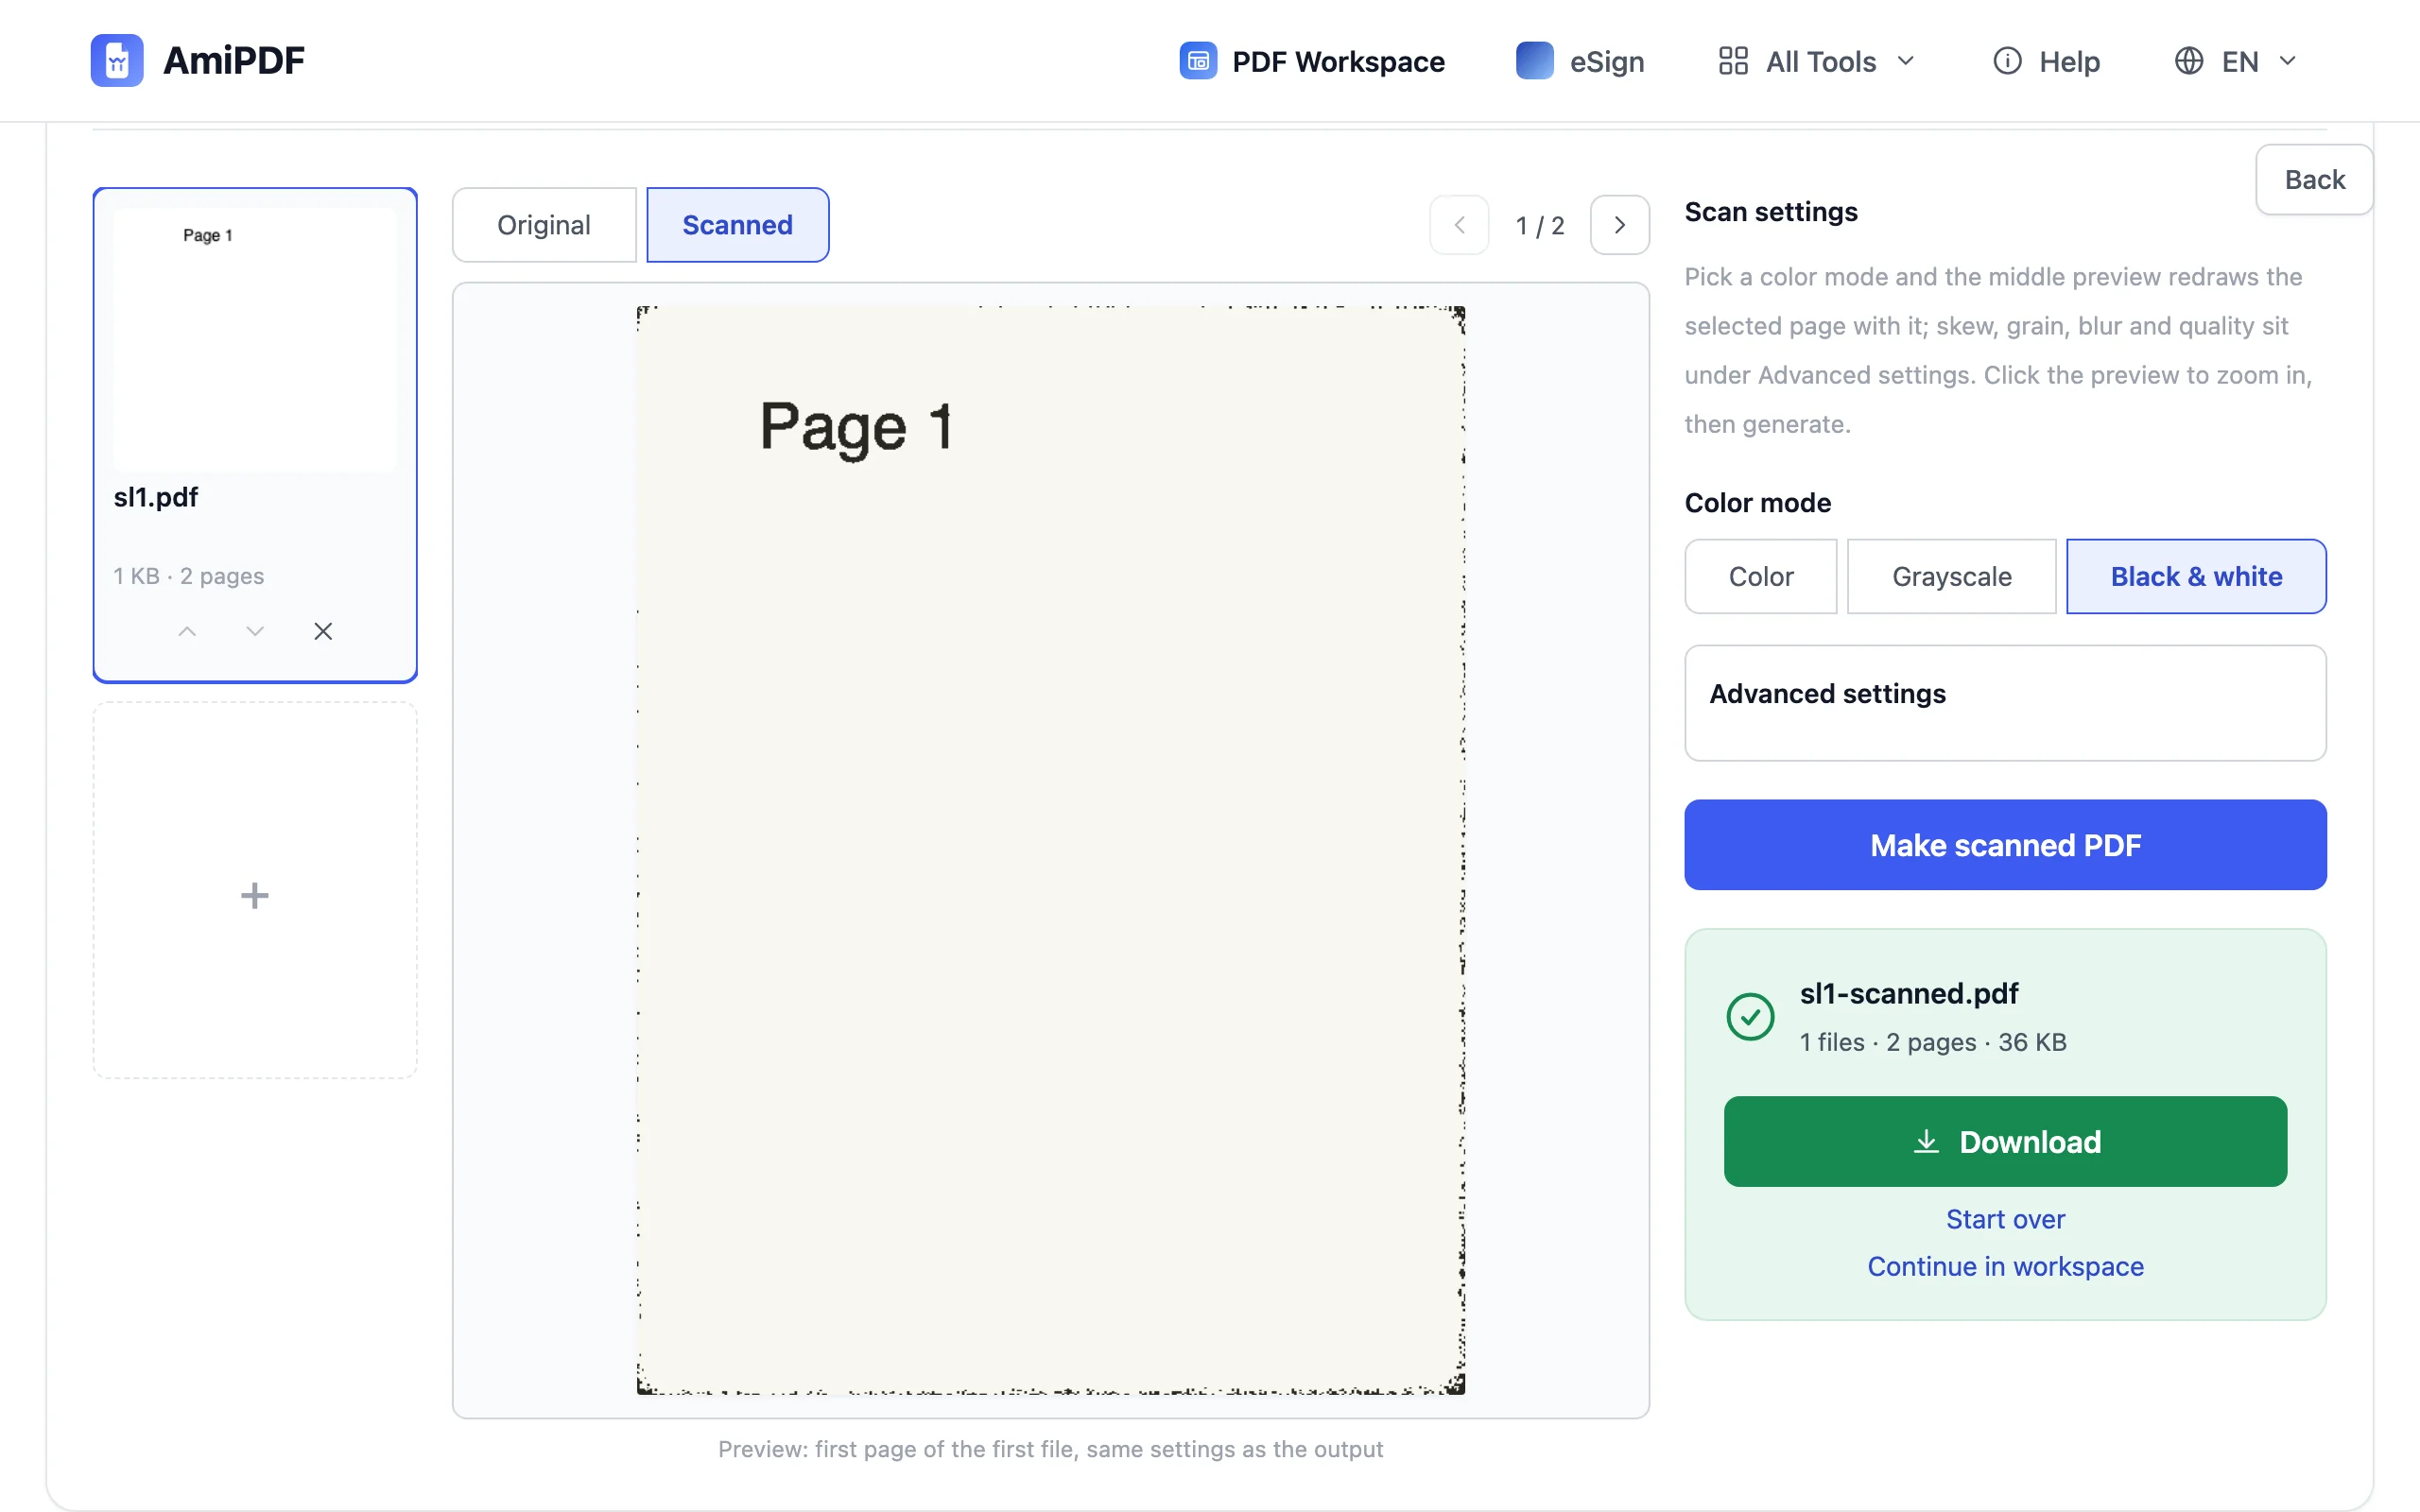
Task: Click the eSign icon square
Action: click(x=1534, y=61)
